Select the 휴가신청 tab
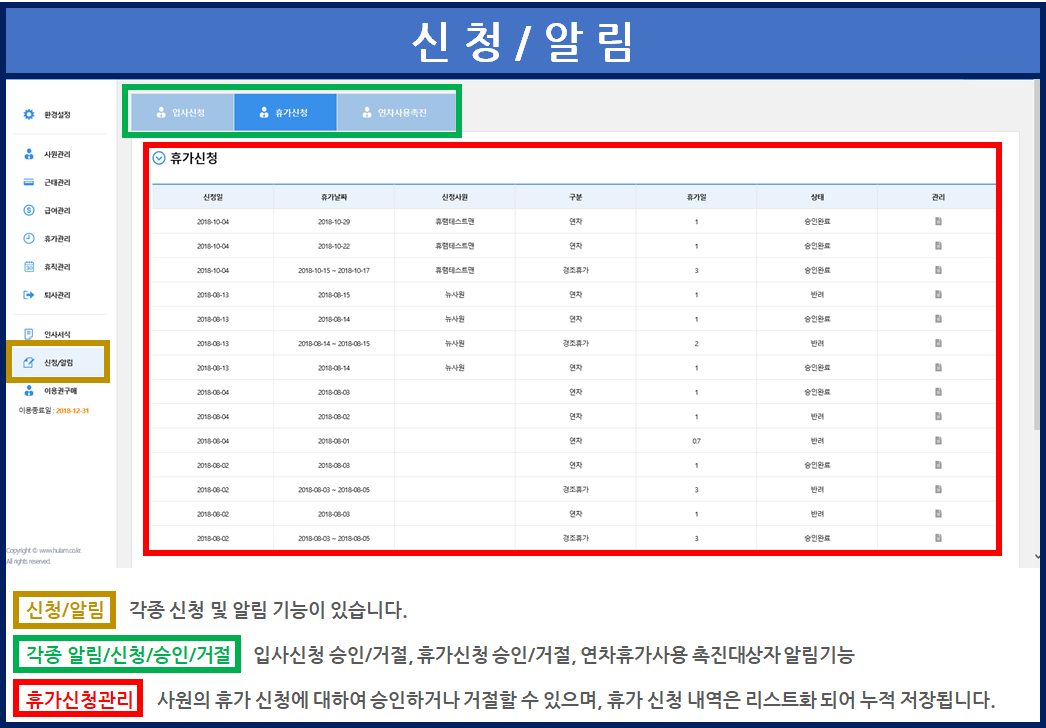Image resolution: width=1046 pixels, height=728 pixels. pyautogui.click(x=285, y=113)
